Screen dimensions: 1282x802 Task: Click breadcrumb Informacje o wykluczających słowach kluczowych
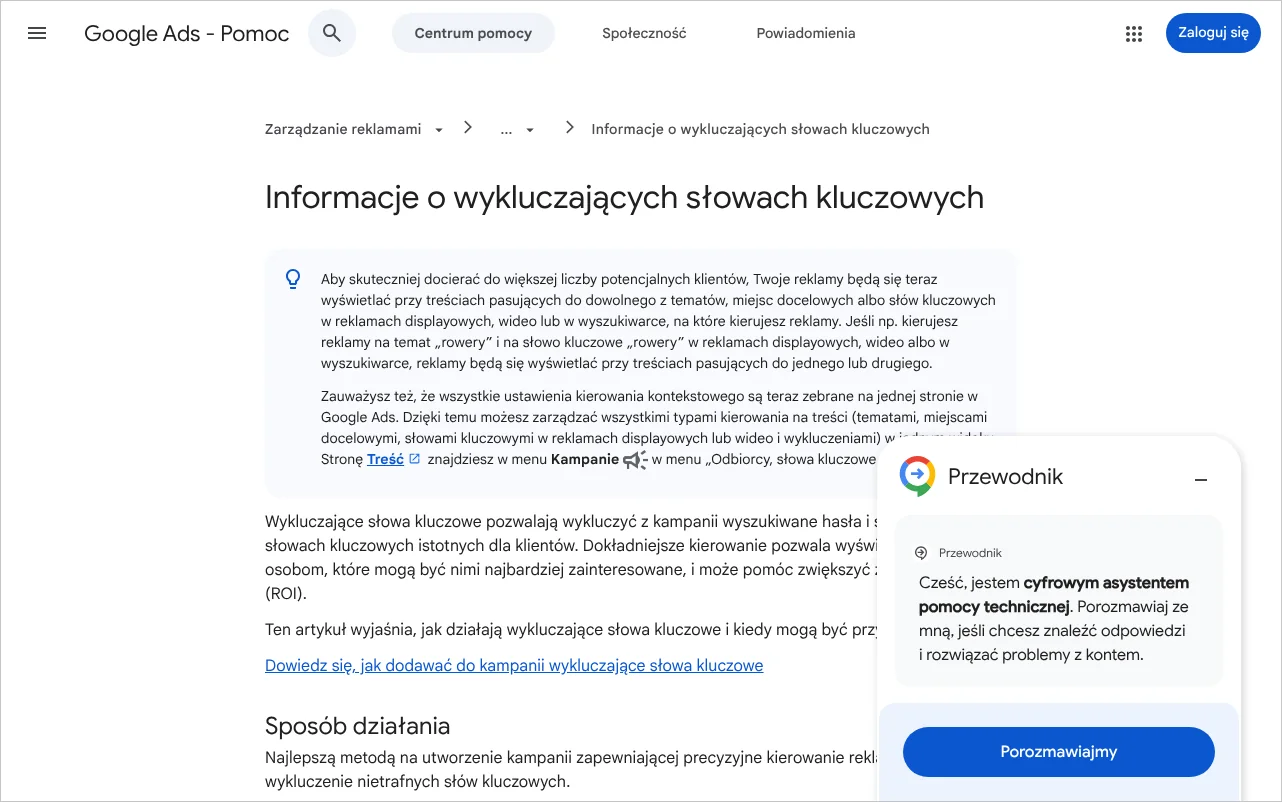tap(760, 129)
